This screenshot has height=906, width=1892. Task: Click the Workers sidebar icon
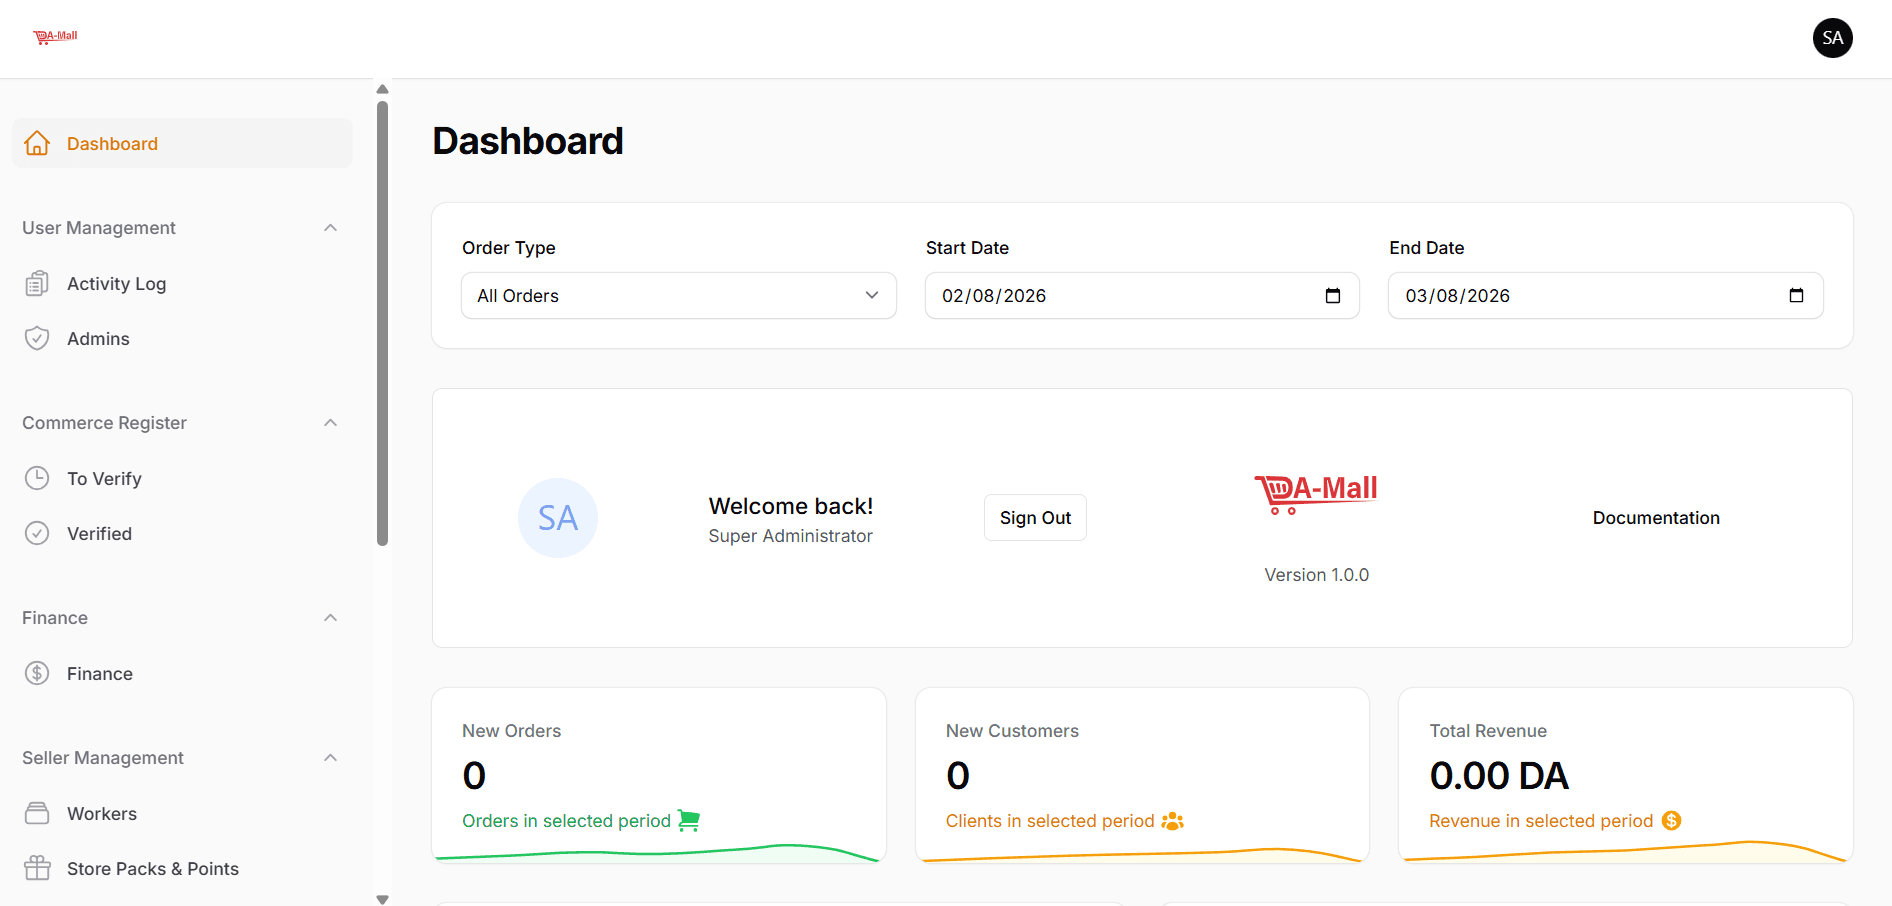tap(37, 813)
